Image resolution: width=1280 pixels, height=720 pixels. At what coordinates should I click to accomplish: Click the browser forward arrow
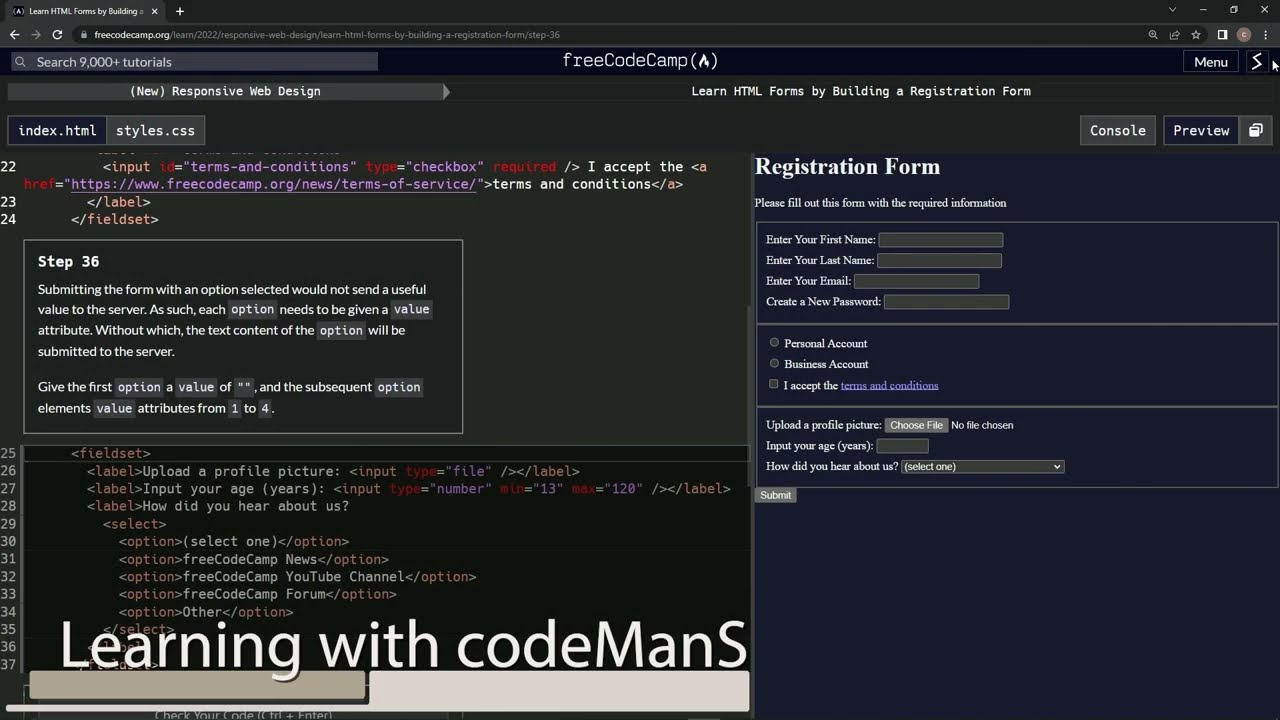tap(36, 34)
